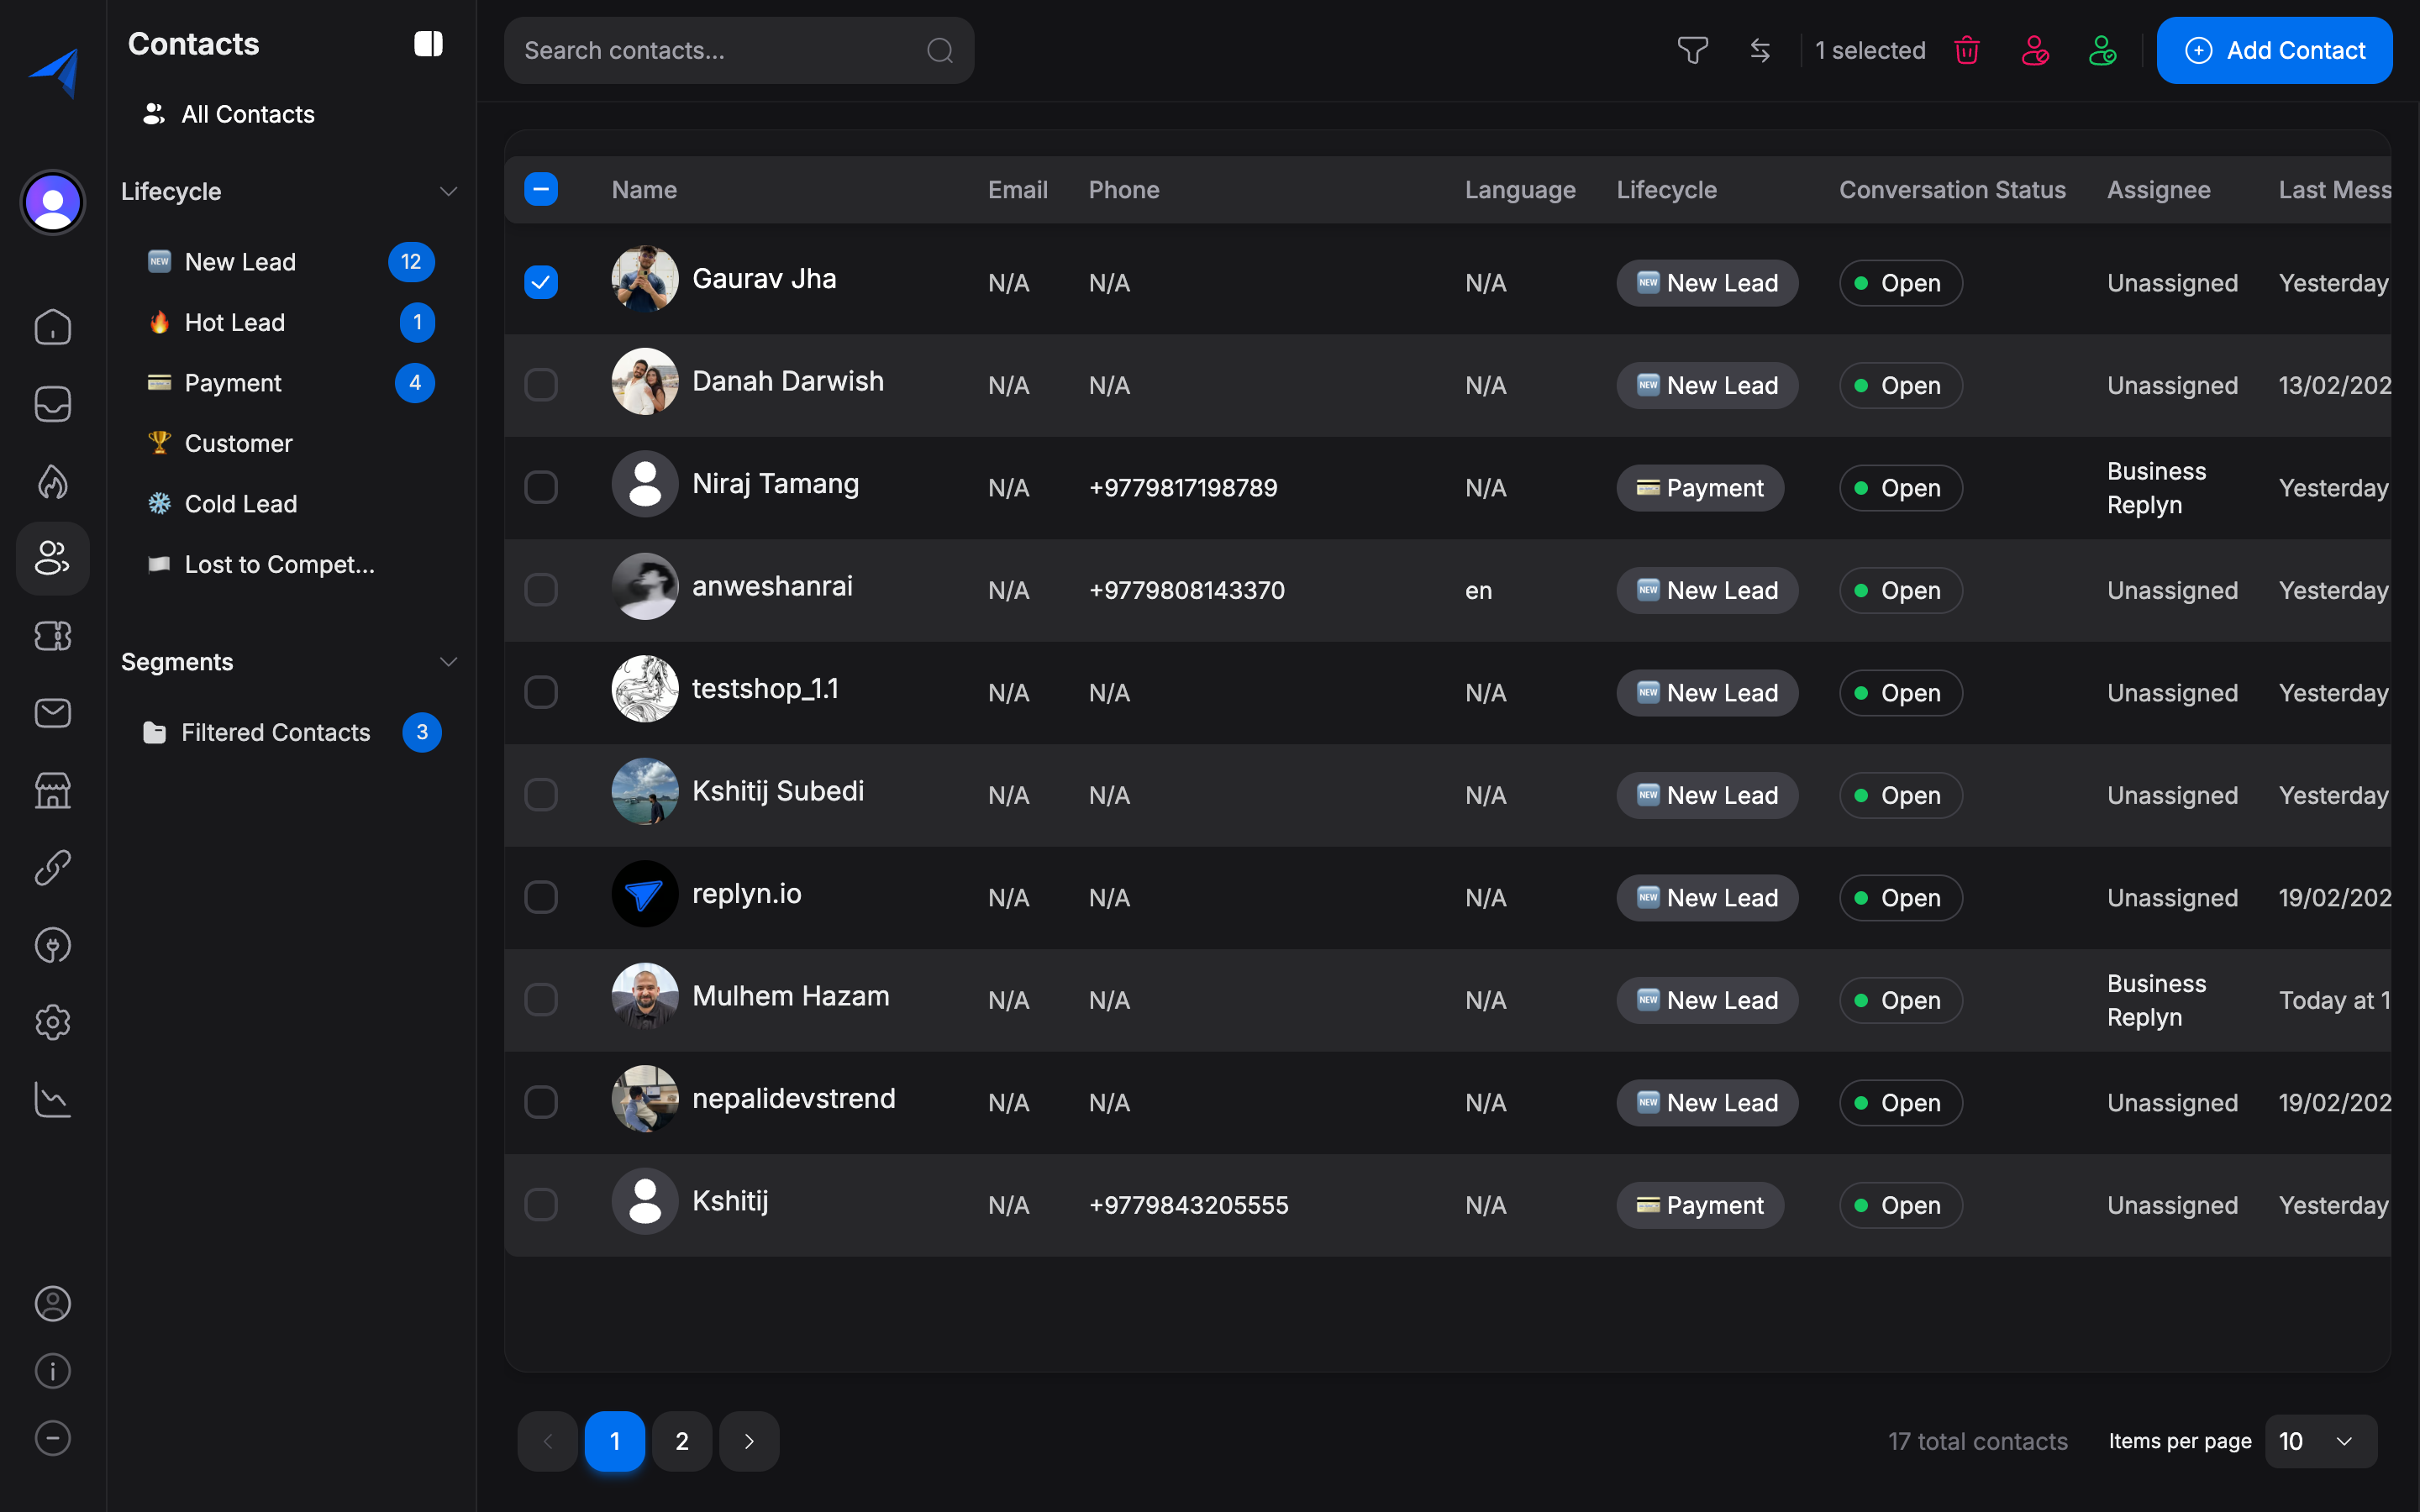Open the inbox icon in sidebar
The height and width of the screenshot is (1512, 2420).
[x=52, y=404]
